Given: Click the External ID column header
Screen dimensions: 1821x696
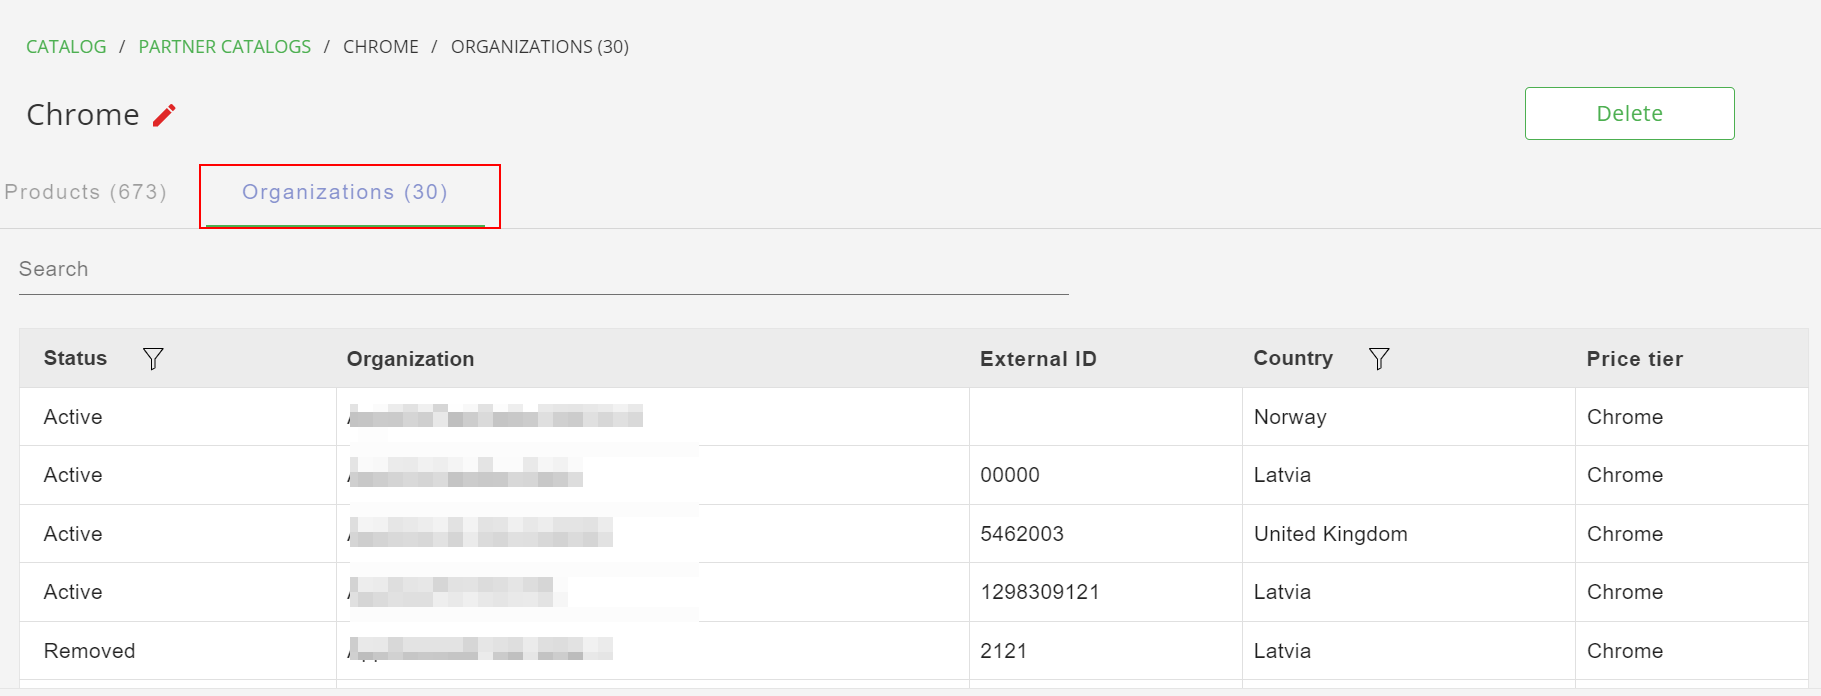Looking at the screenshot, I should tap(1038, 359).
